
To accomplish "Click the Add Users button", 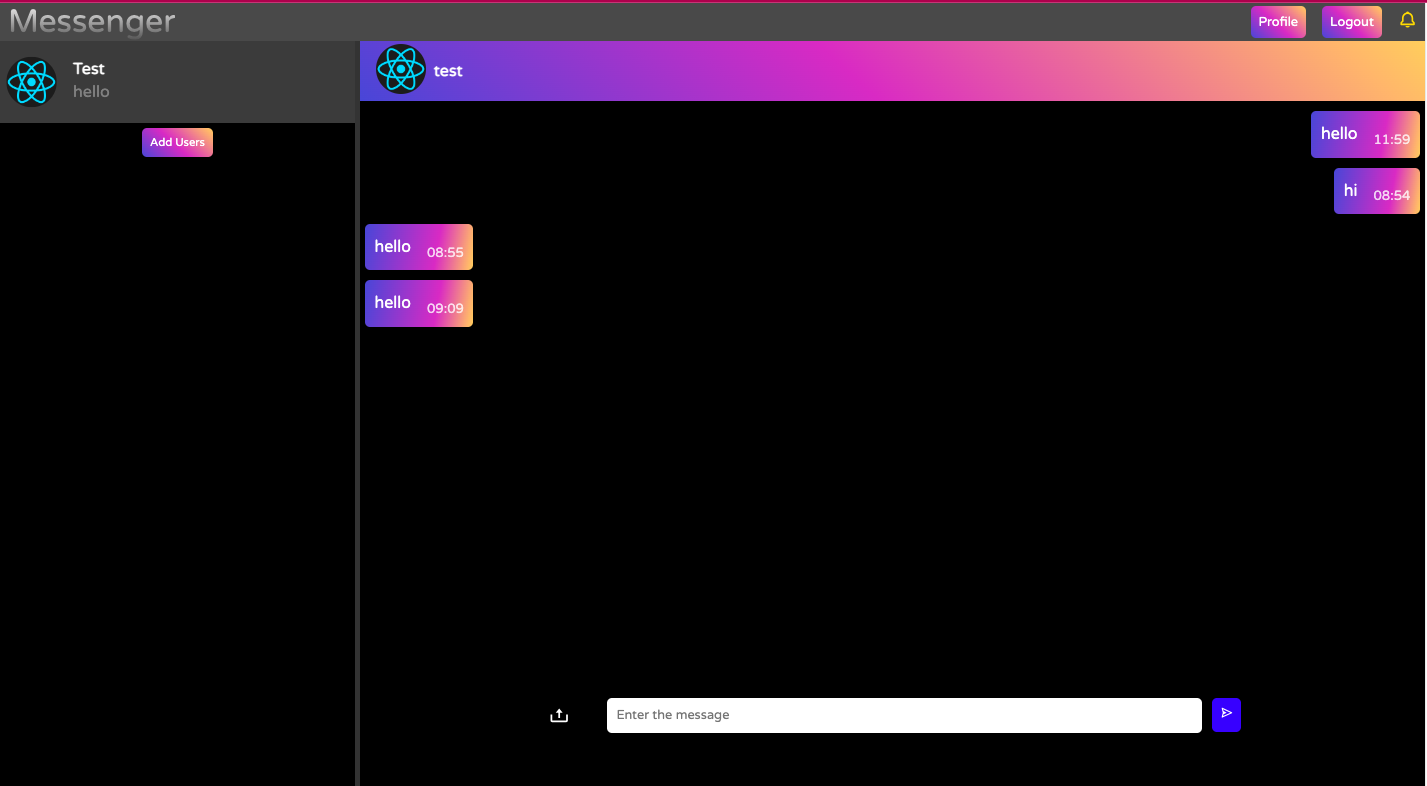I will click(x=177, y=142).
